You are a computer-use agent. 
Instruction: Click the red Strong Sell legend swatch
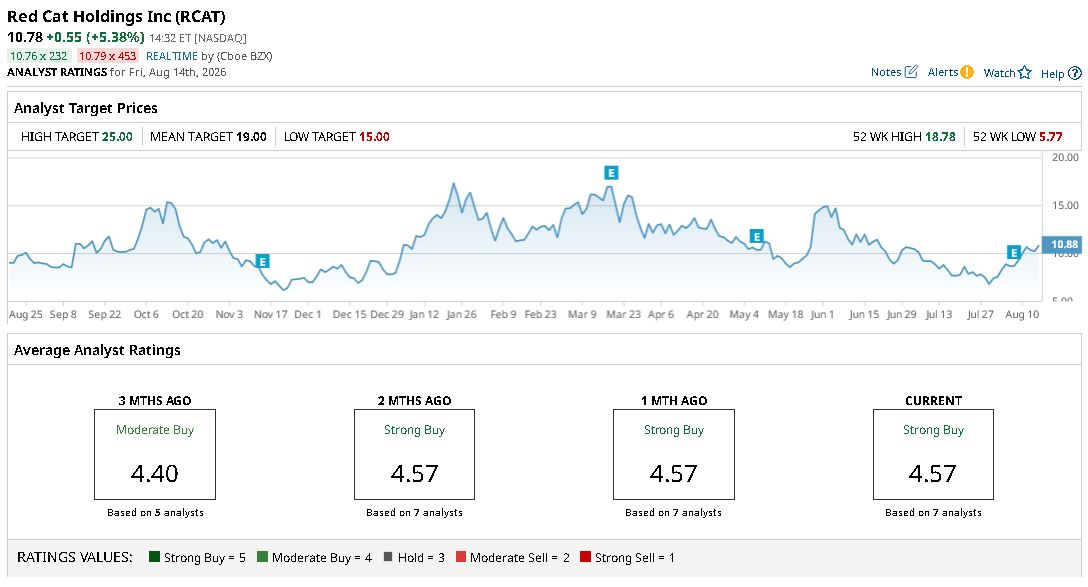[x=585, y=556]
